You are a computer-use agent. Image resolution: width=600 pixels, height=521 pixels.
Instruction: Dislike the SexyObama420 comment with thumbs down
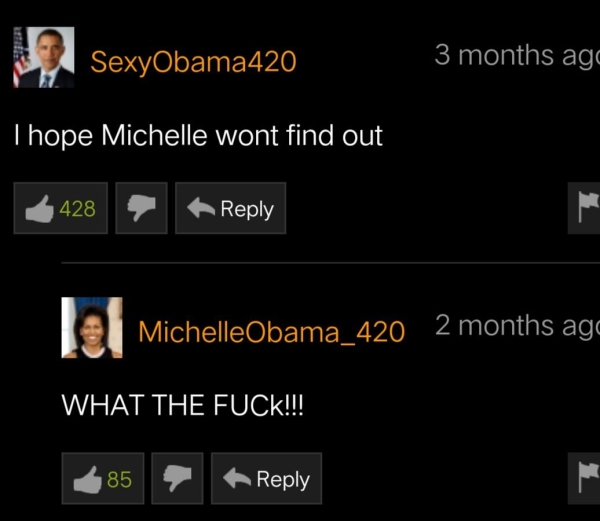[x=141, y=208]
